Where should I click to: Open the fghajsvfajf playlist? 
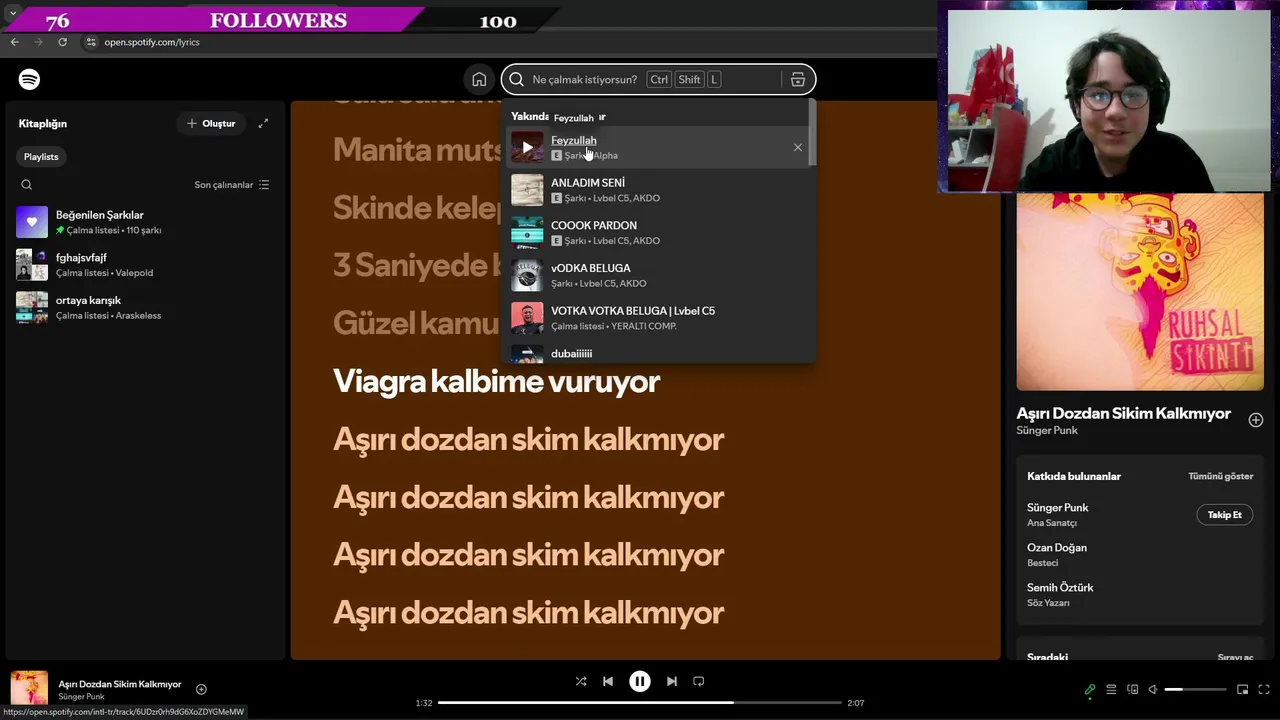click(x=143, y=264)
